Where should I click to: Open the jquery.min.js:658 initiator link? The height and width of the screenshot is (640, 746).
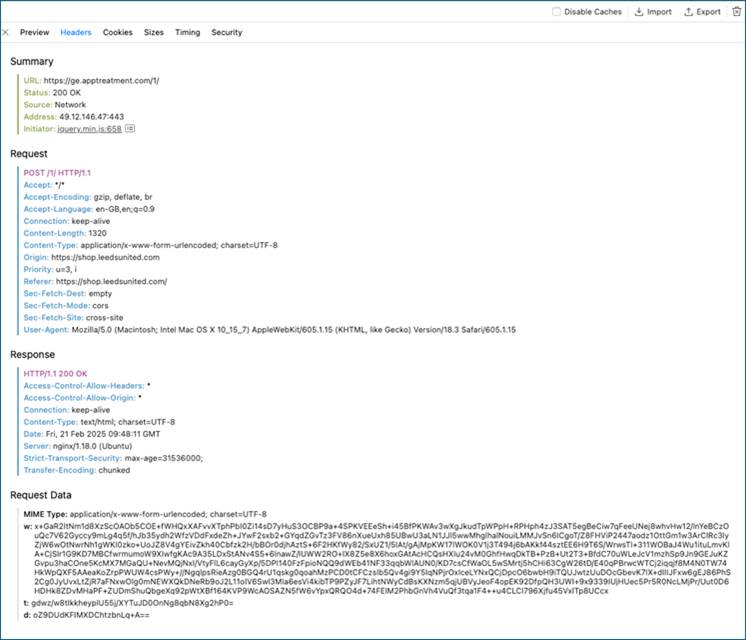(89, 129)
